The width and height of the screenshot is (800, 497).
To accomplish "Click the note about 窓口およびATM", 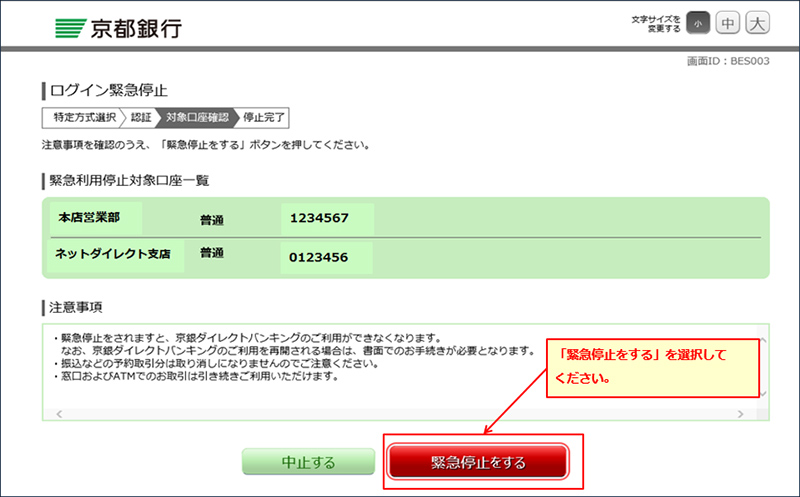I will pyautogui.click(x=196, y=377).
